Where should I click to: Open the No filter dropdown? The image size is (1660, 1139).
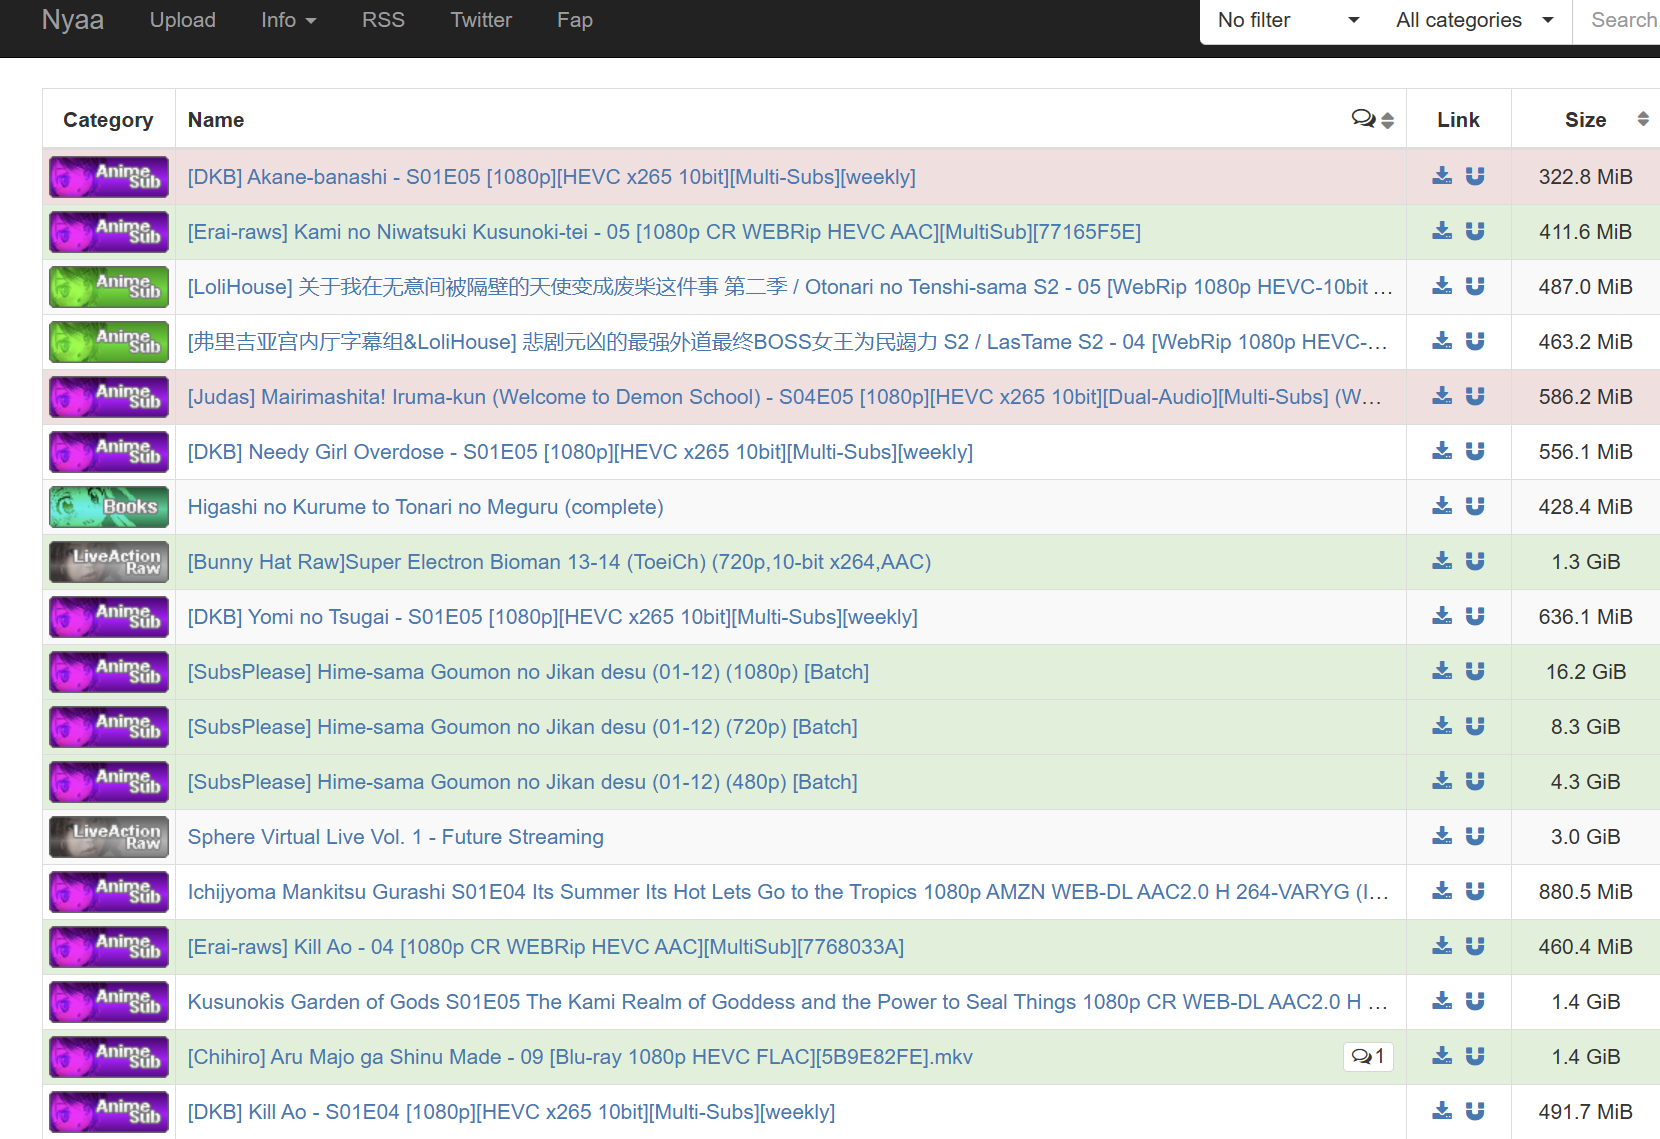pyautogui.click(x=1288, y=20)
